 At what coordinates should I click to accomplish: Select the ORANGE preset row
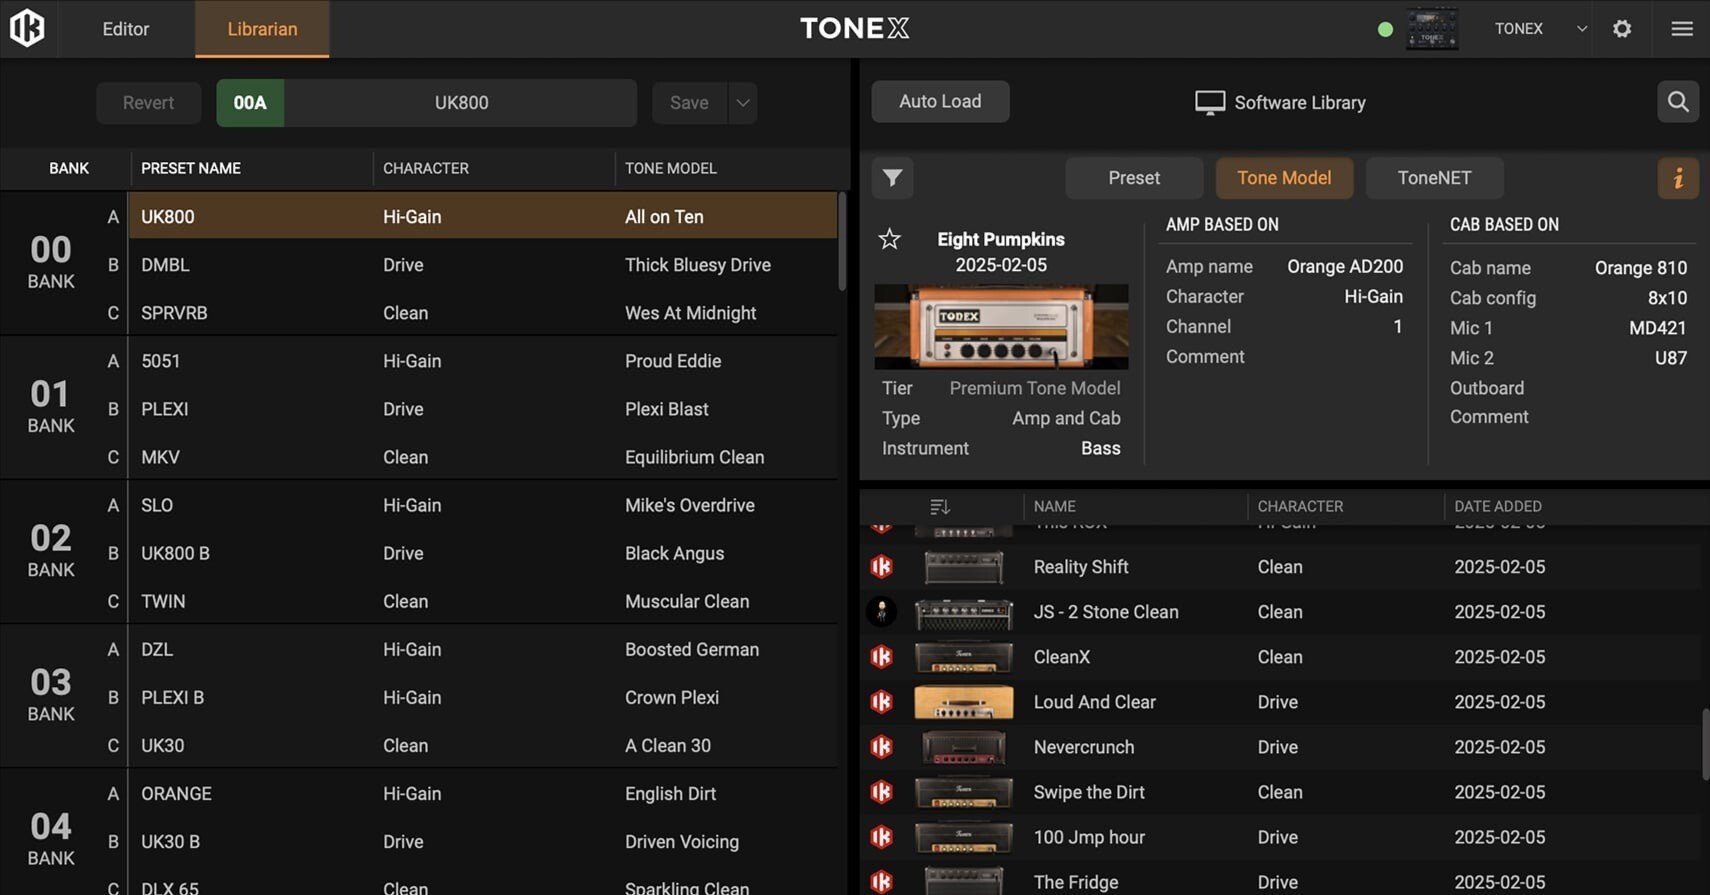pyautogui.click(x=483, y=793)
